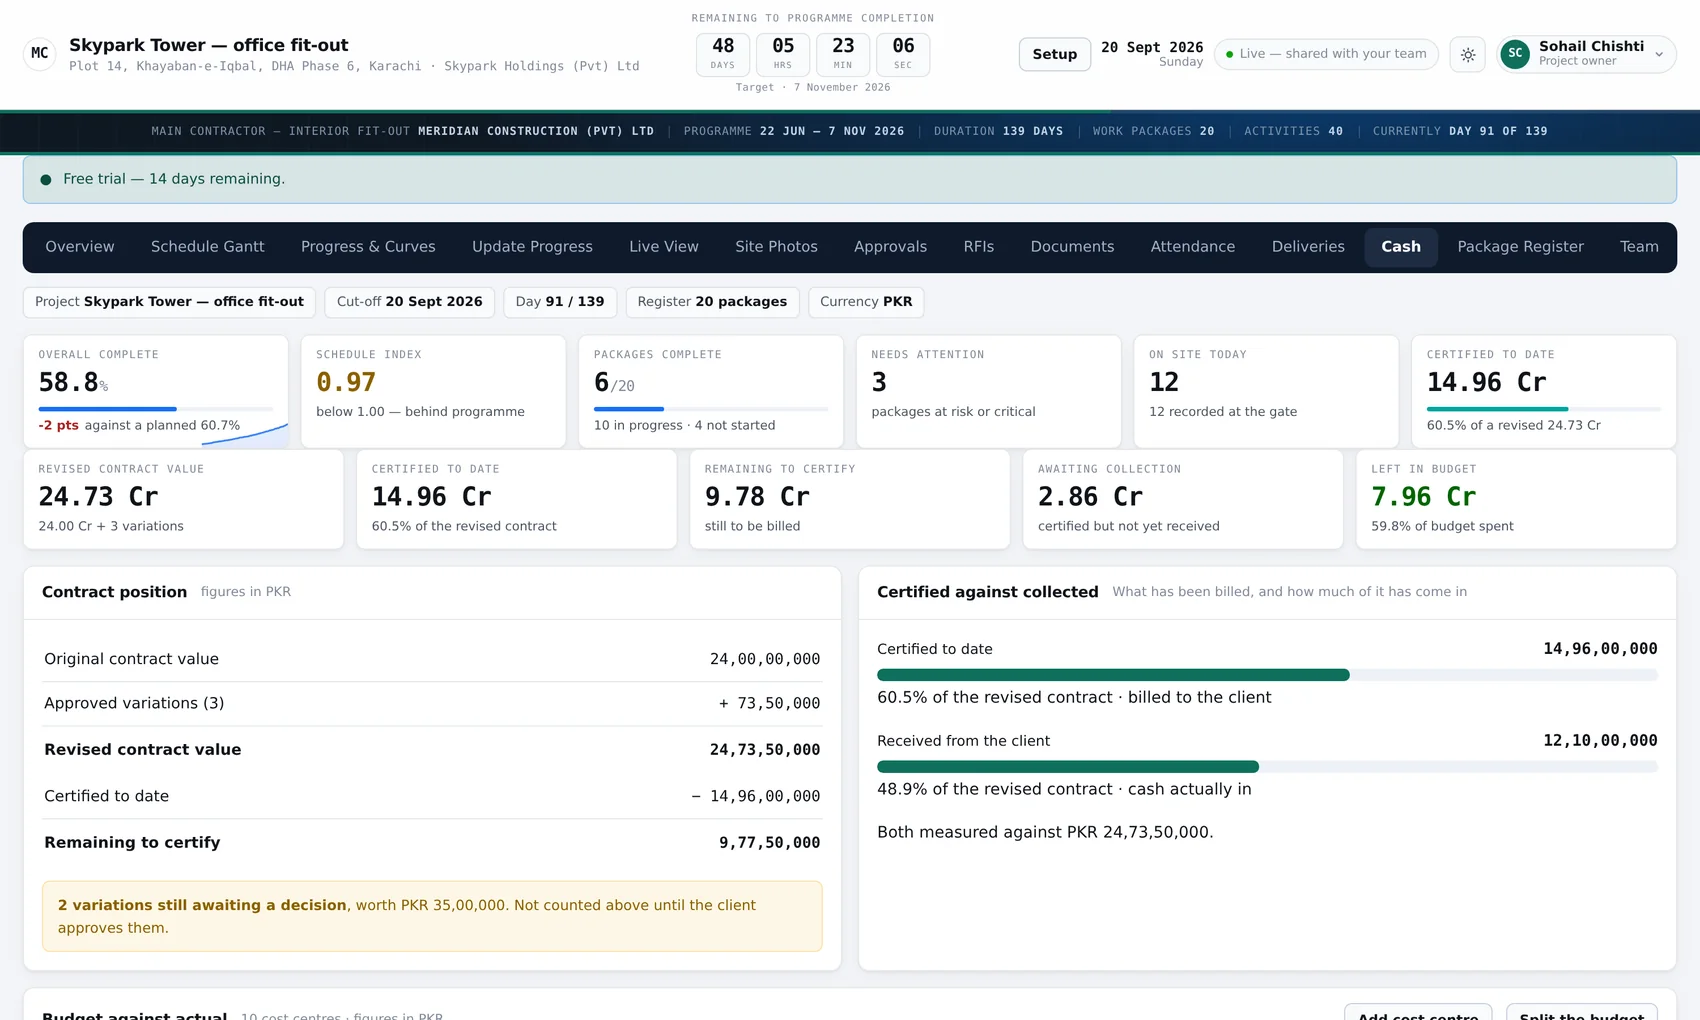Screen dimensions: 1700x1020
Task: Click the Project Skypark Tower chip
Action: tap(169, 302)
